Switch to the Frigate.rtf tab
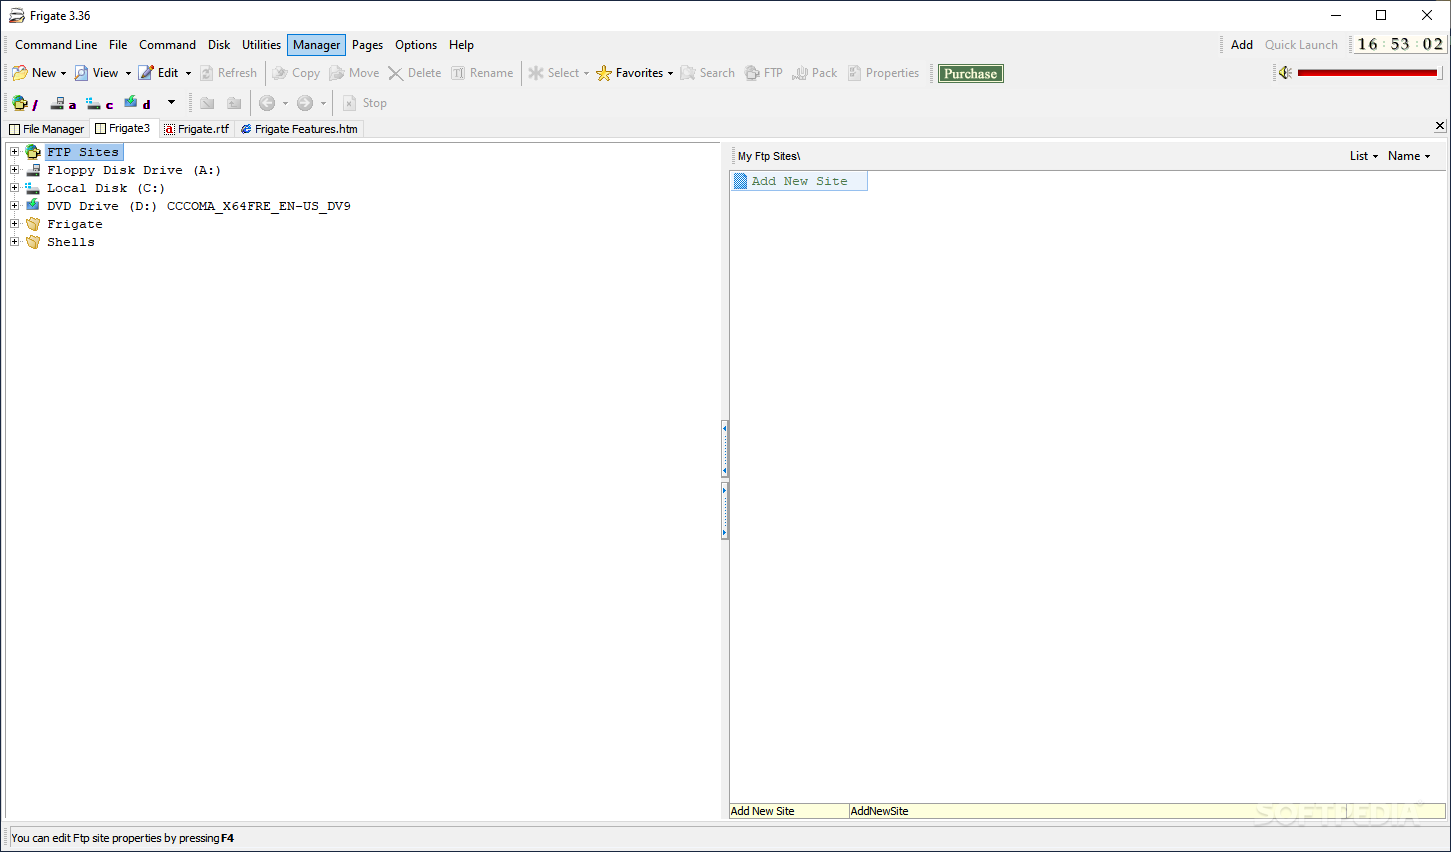 pos(197,129)
